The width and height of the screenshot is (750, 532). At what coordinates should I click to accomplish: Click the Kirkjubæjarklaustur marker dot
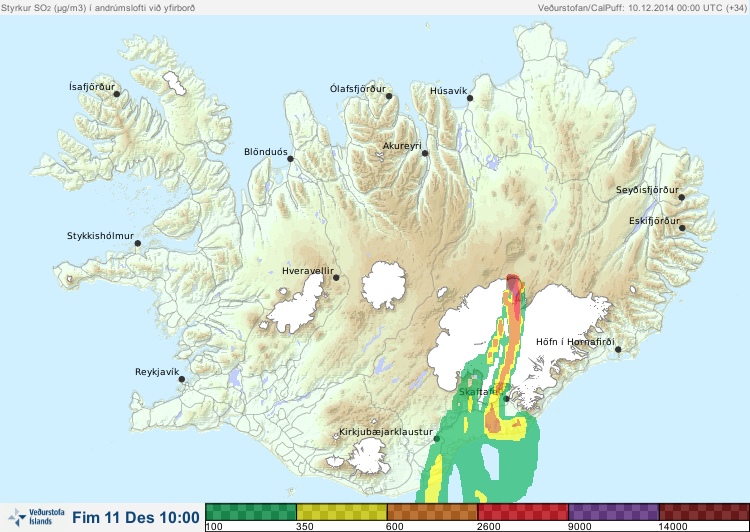coord(436,439)
